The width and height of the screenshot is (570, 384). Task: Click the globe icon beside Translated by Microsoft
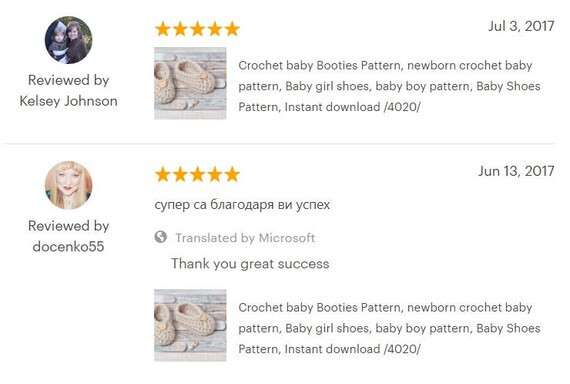coord(161,237)
